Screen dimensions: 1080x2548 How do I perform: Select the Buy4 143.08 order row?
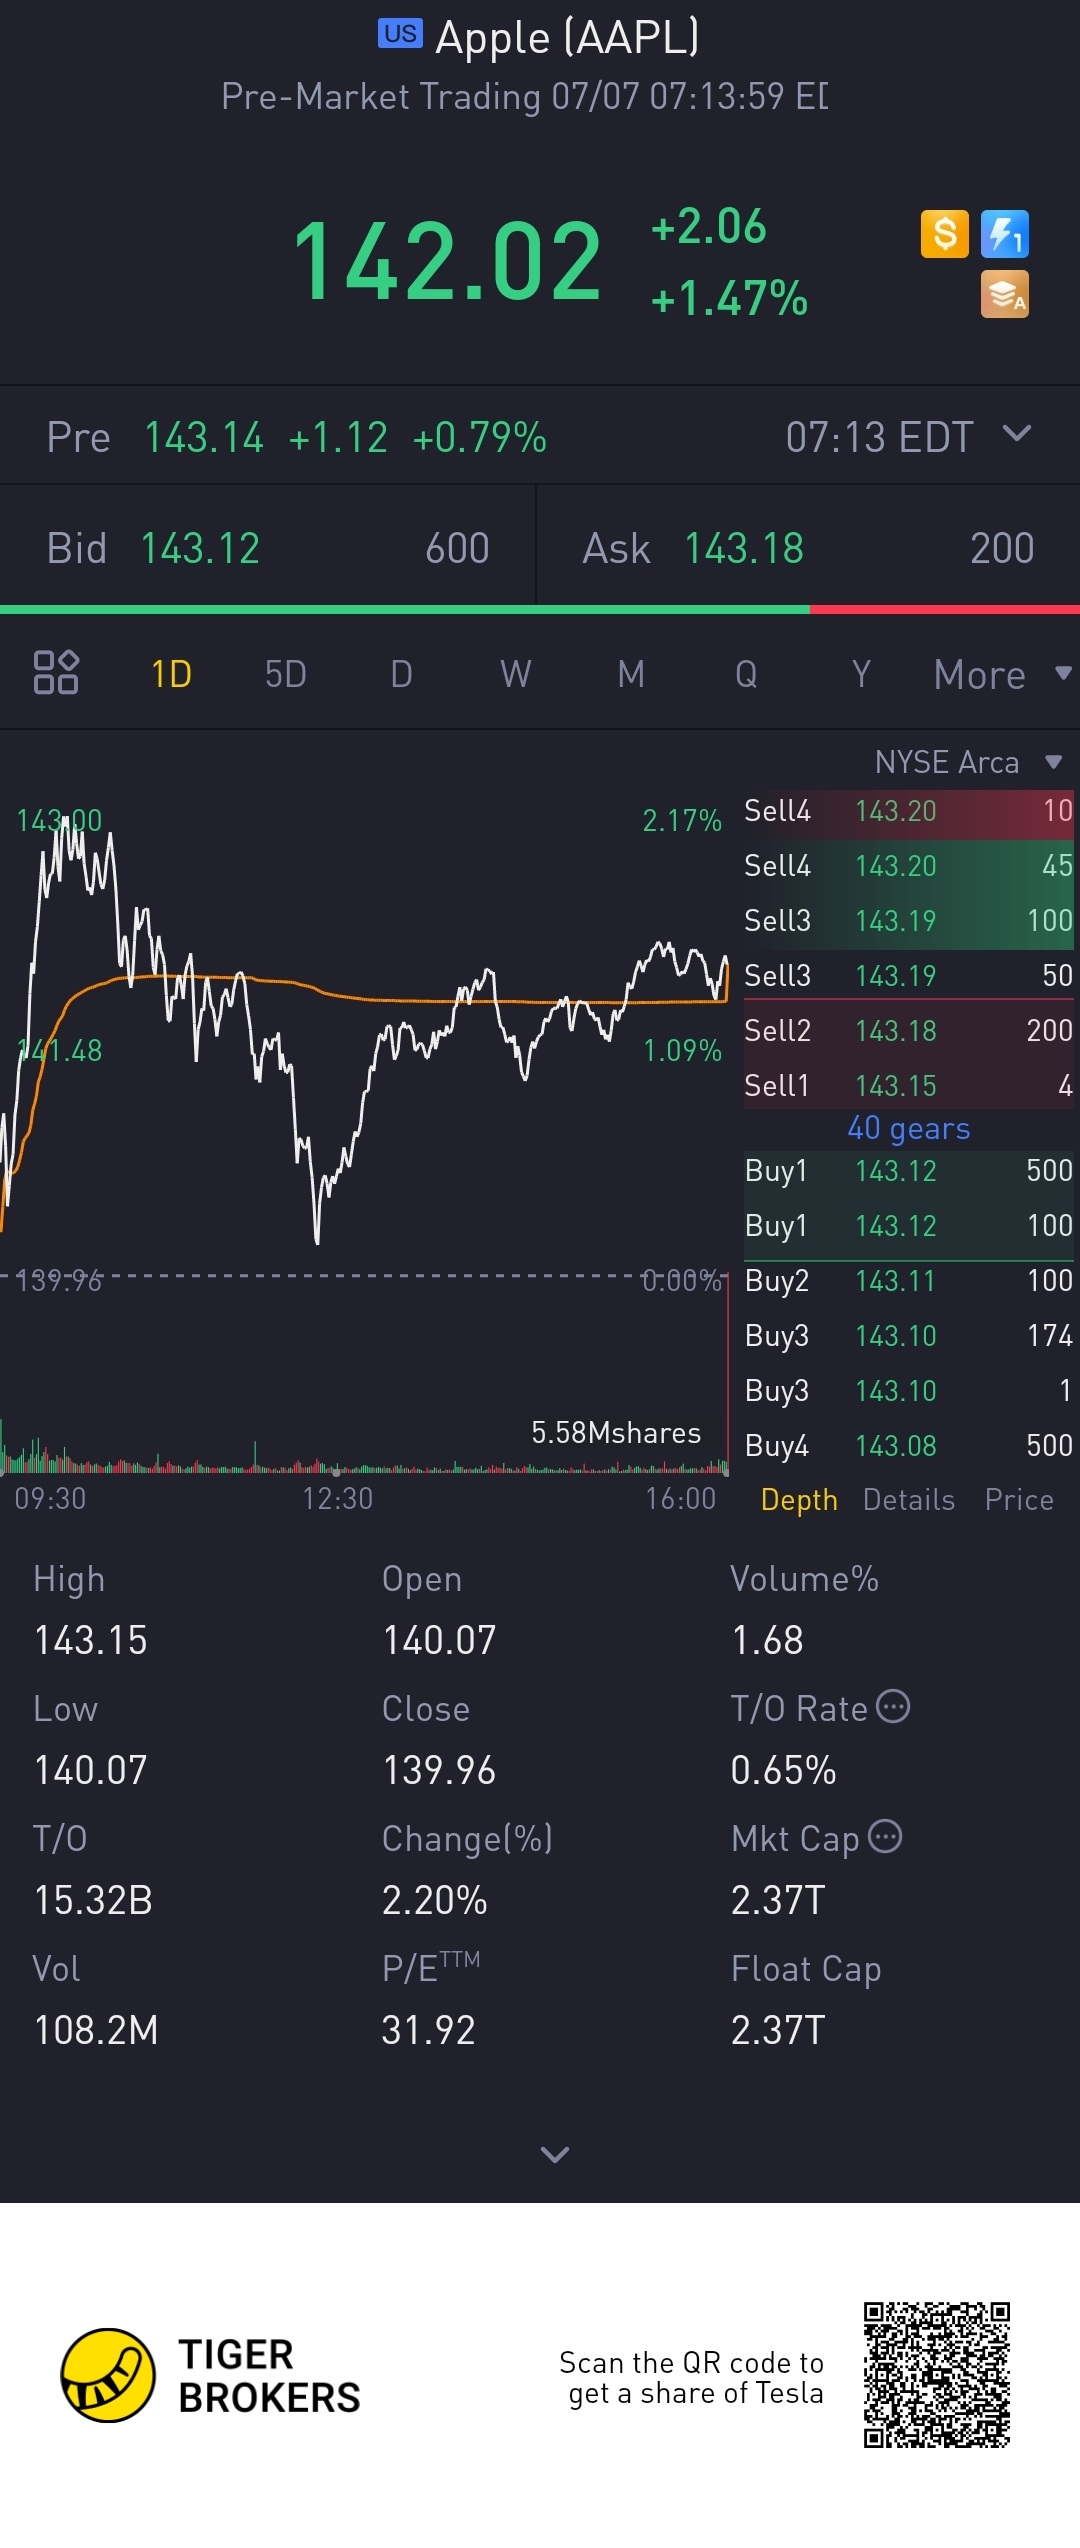909,1445
